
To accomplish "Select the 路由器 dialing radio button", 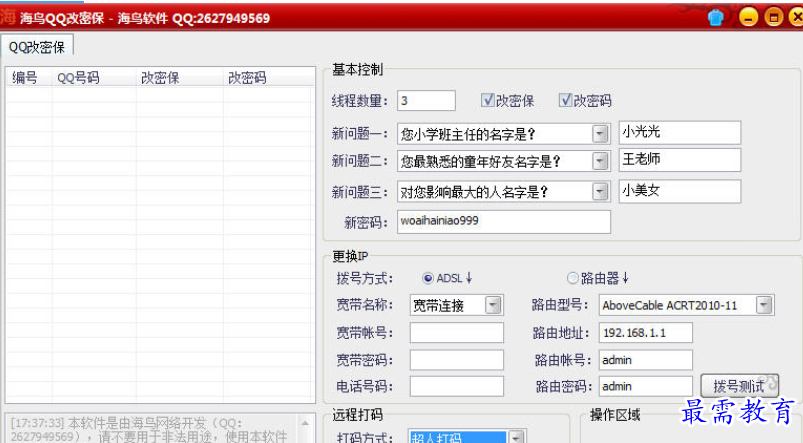I will point(573,278).
